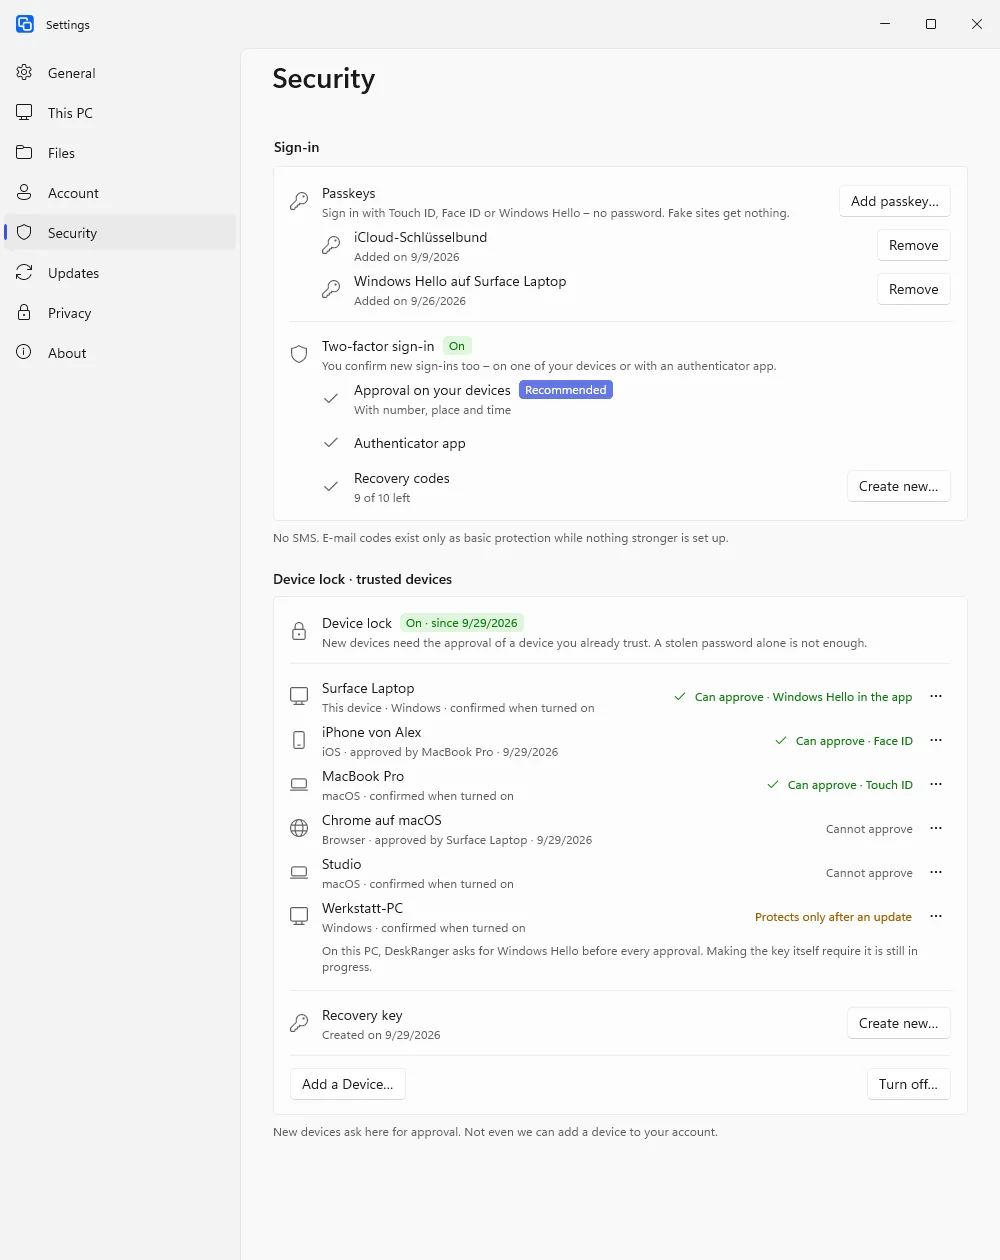Screen dimensions: 1000x1260
Task: Click the Privacy padlock icon in sidebar
Action: (24, 312)
